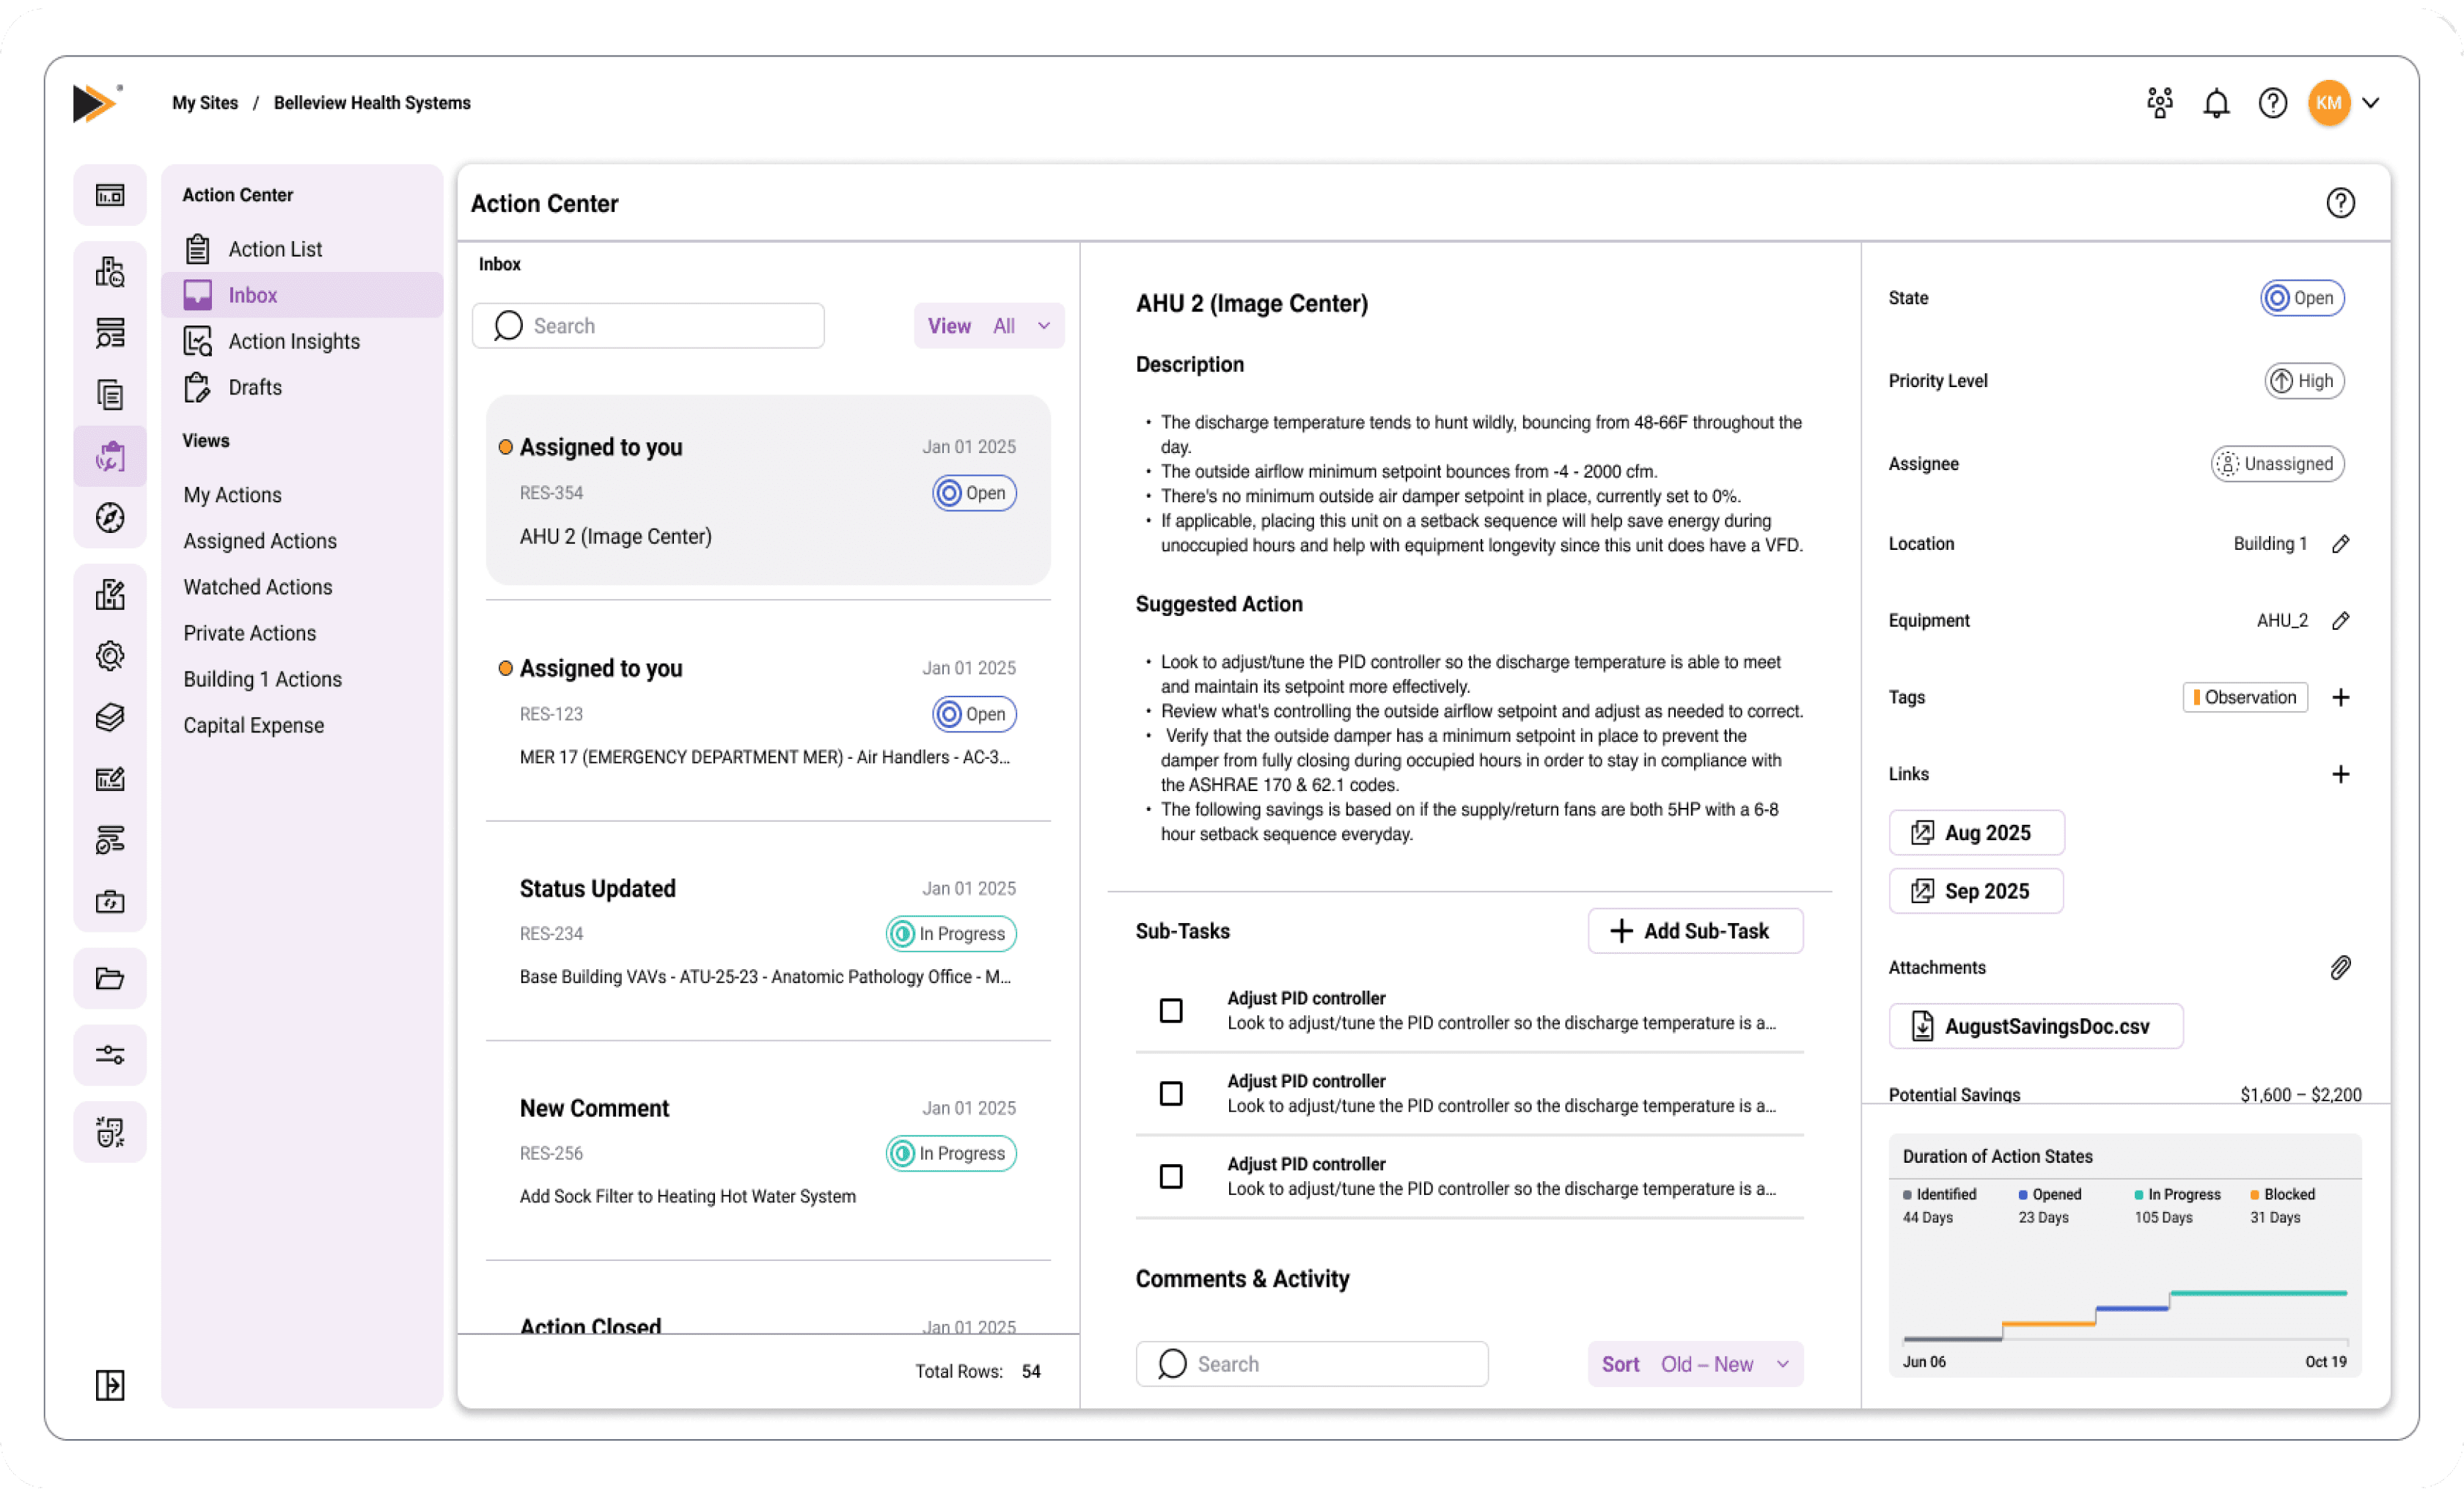2464x1489 pixels.
Task: Open the Aug 2025 link
Action: click(1975, 833)
